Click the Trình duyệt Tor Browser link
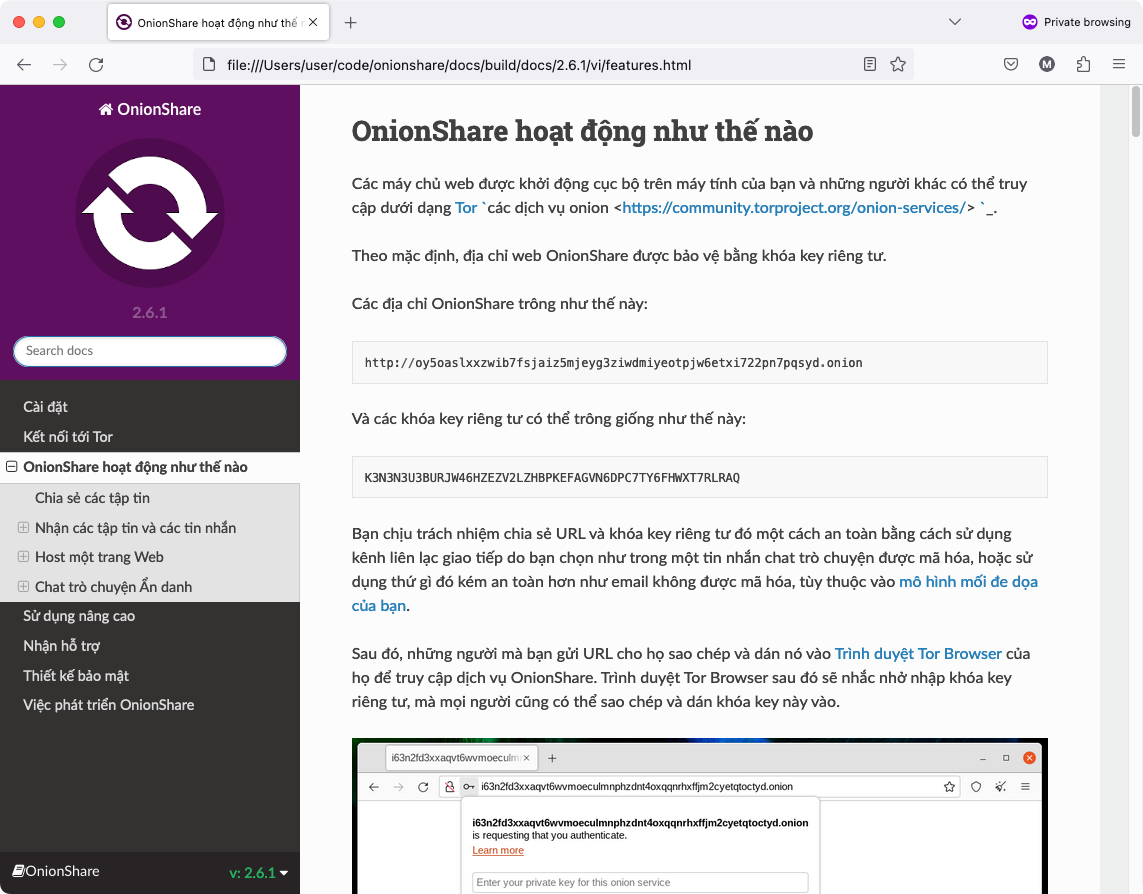This screenshot has width=1143, height=894. tap(917, 653)
